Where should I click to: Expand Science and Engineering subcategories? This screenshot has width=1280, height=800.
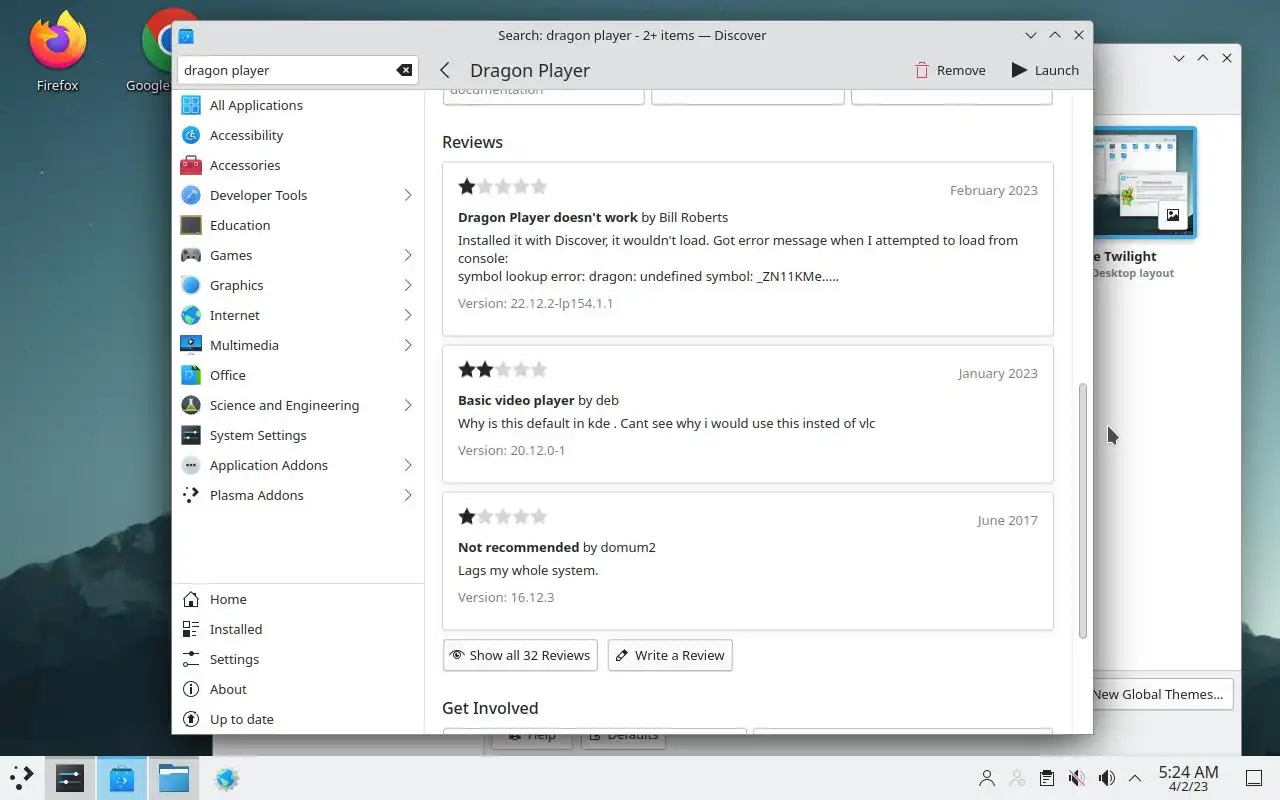point(408,405)
